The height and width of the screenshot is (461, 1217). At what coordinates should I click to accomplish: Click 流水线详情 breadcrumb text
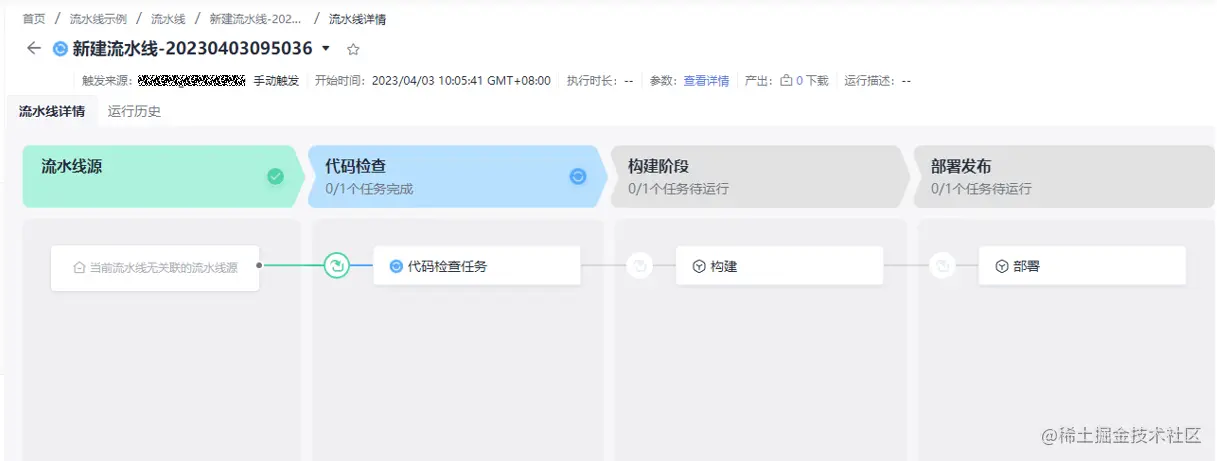357,19
